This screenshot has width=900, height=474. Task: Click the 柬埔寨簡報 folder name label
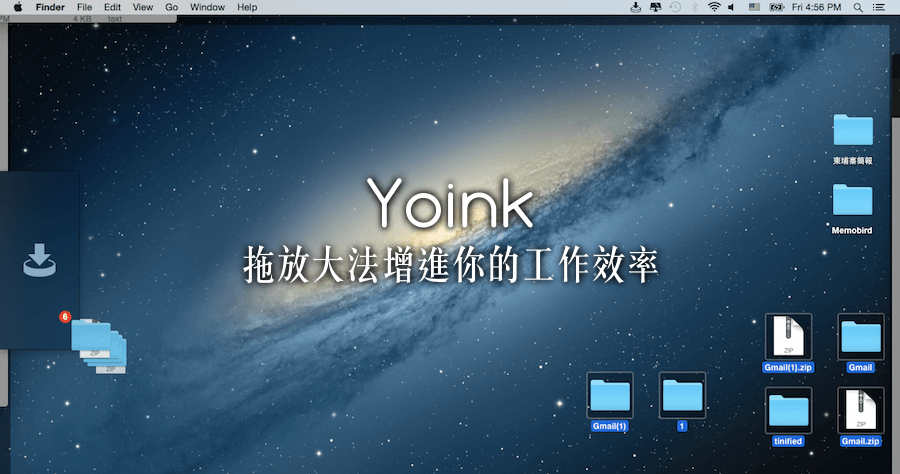pyautogui.click(x=852, y=161)
